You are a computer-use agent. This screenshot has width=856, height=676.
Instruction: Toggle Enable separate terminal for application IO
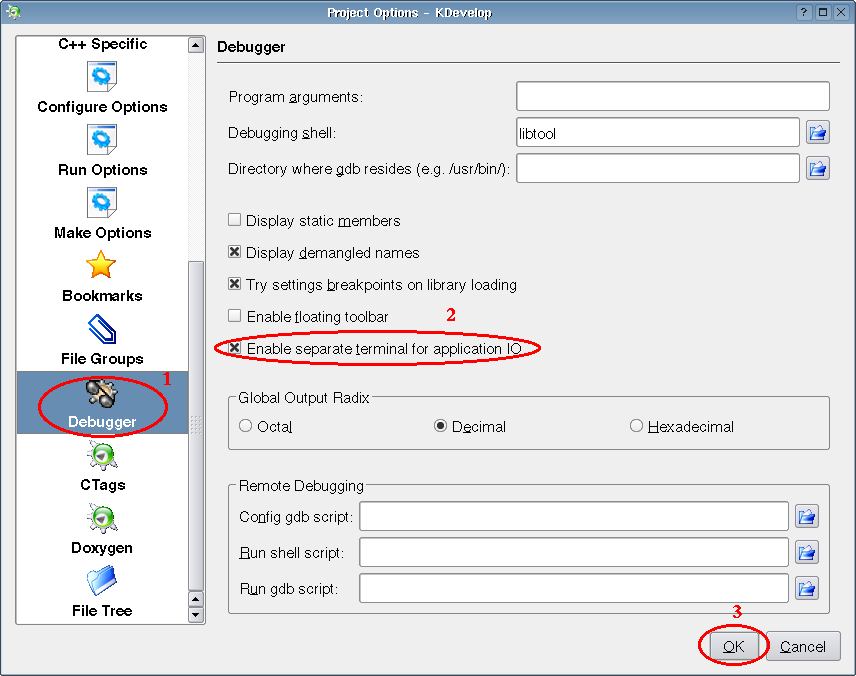click(235, 348)
